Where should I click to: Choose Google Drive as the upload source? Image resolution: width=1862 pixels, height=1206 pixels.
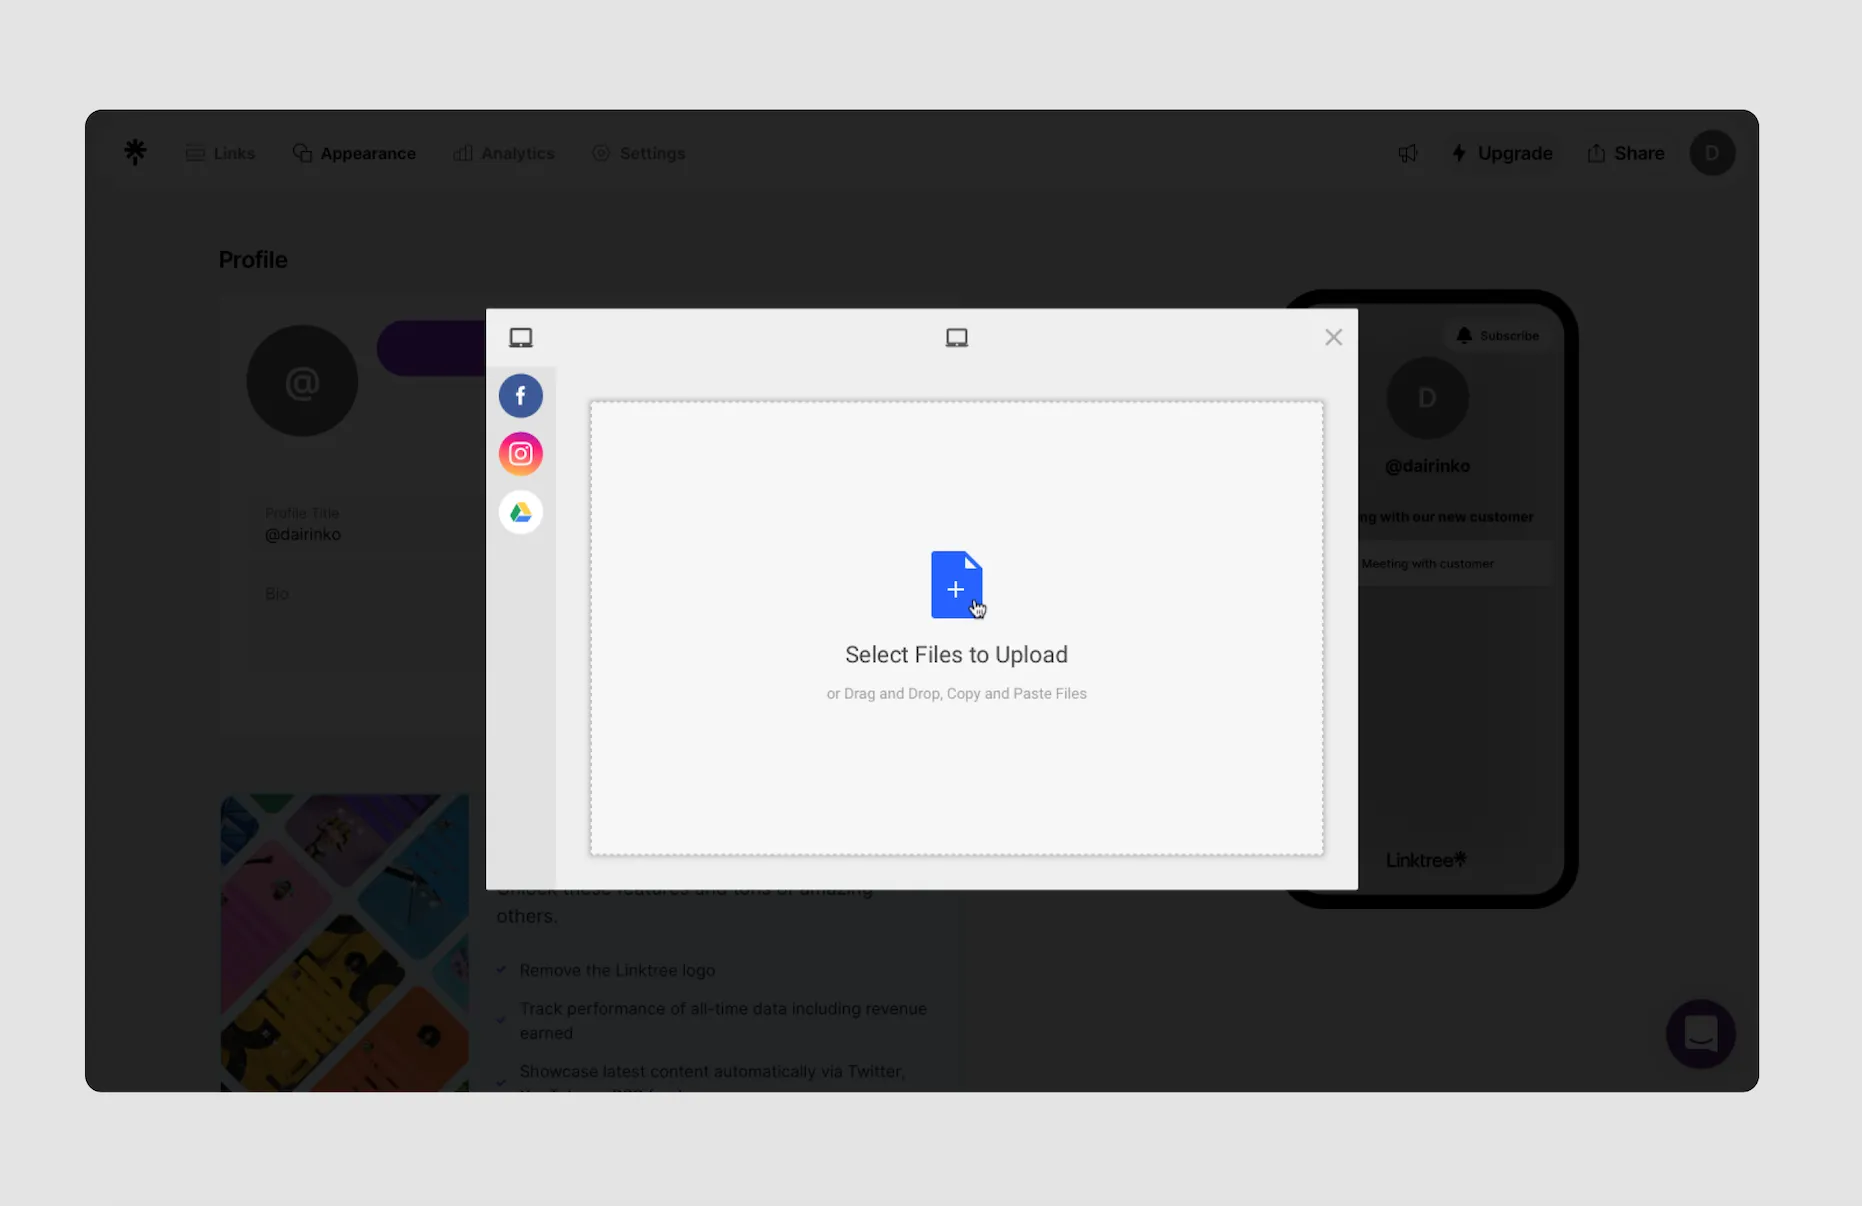point(520,512)
